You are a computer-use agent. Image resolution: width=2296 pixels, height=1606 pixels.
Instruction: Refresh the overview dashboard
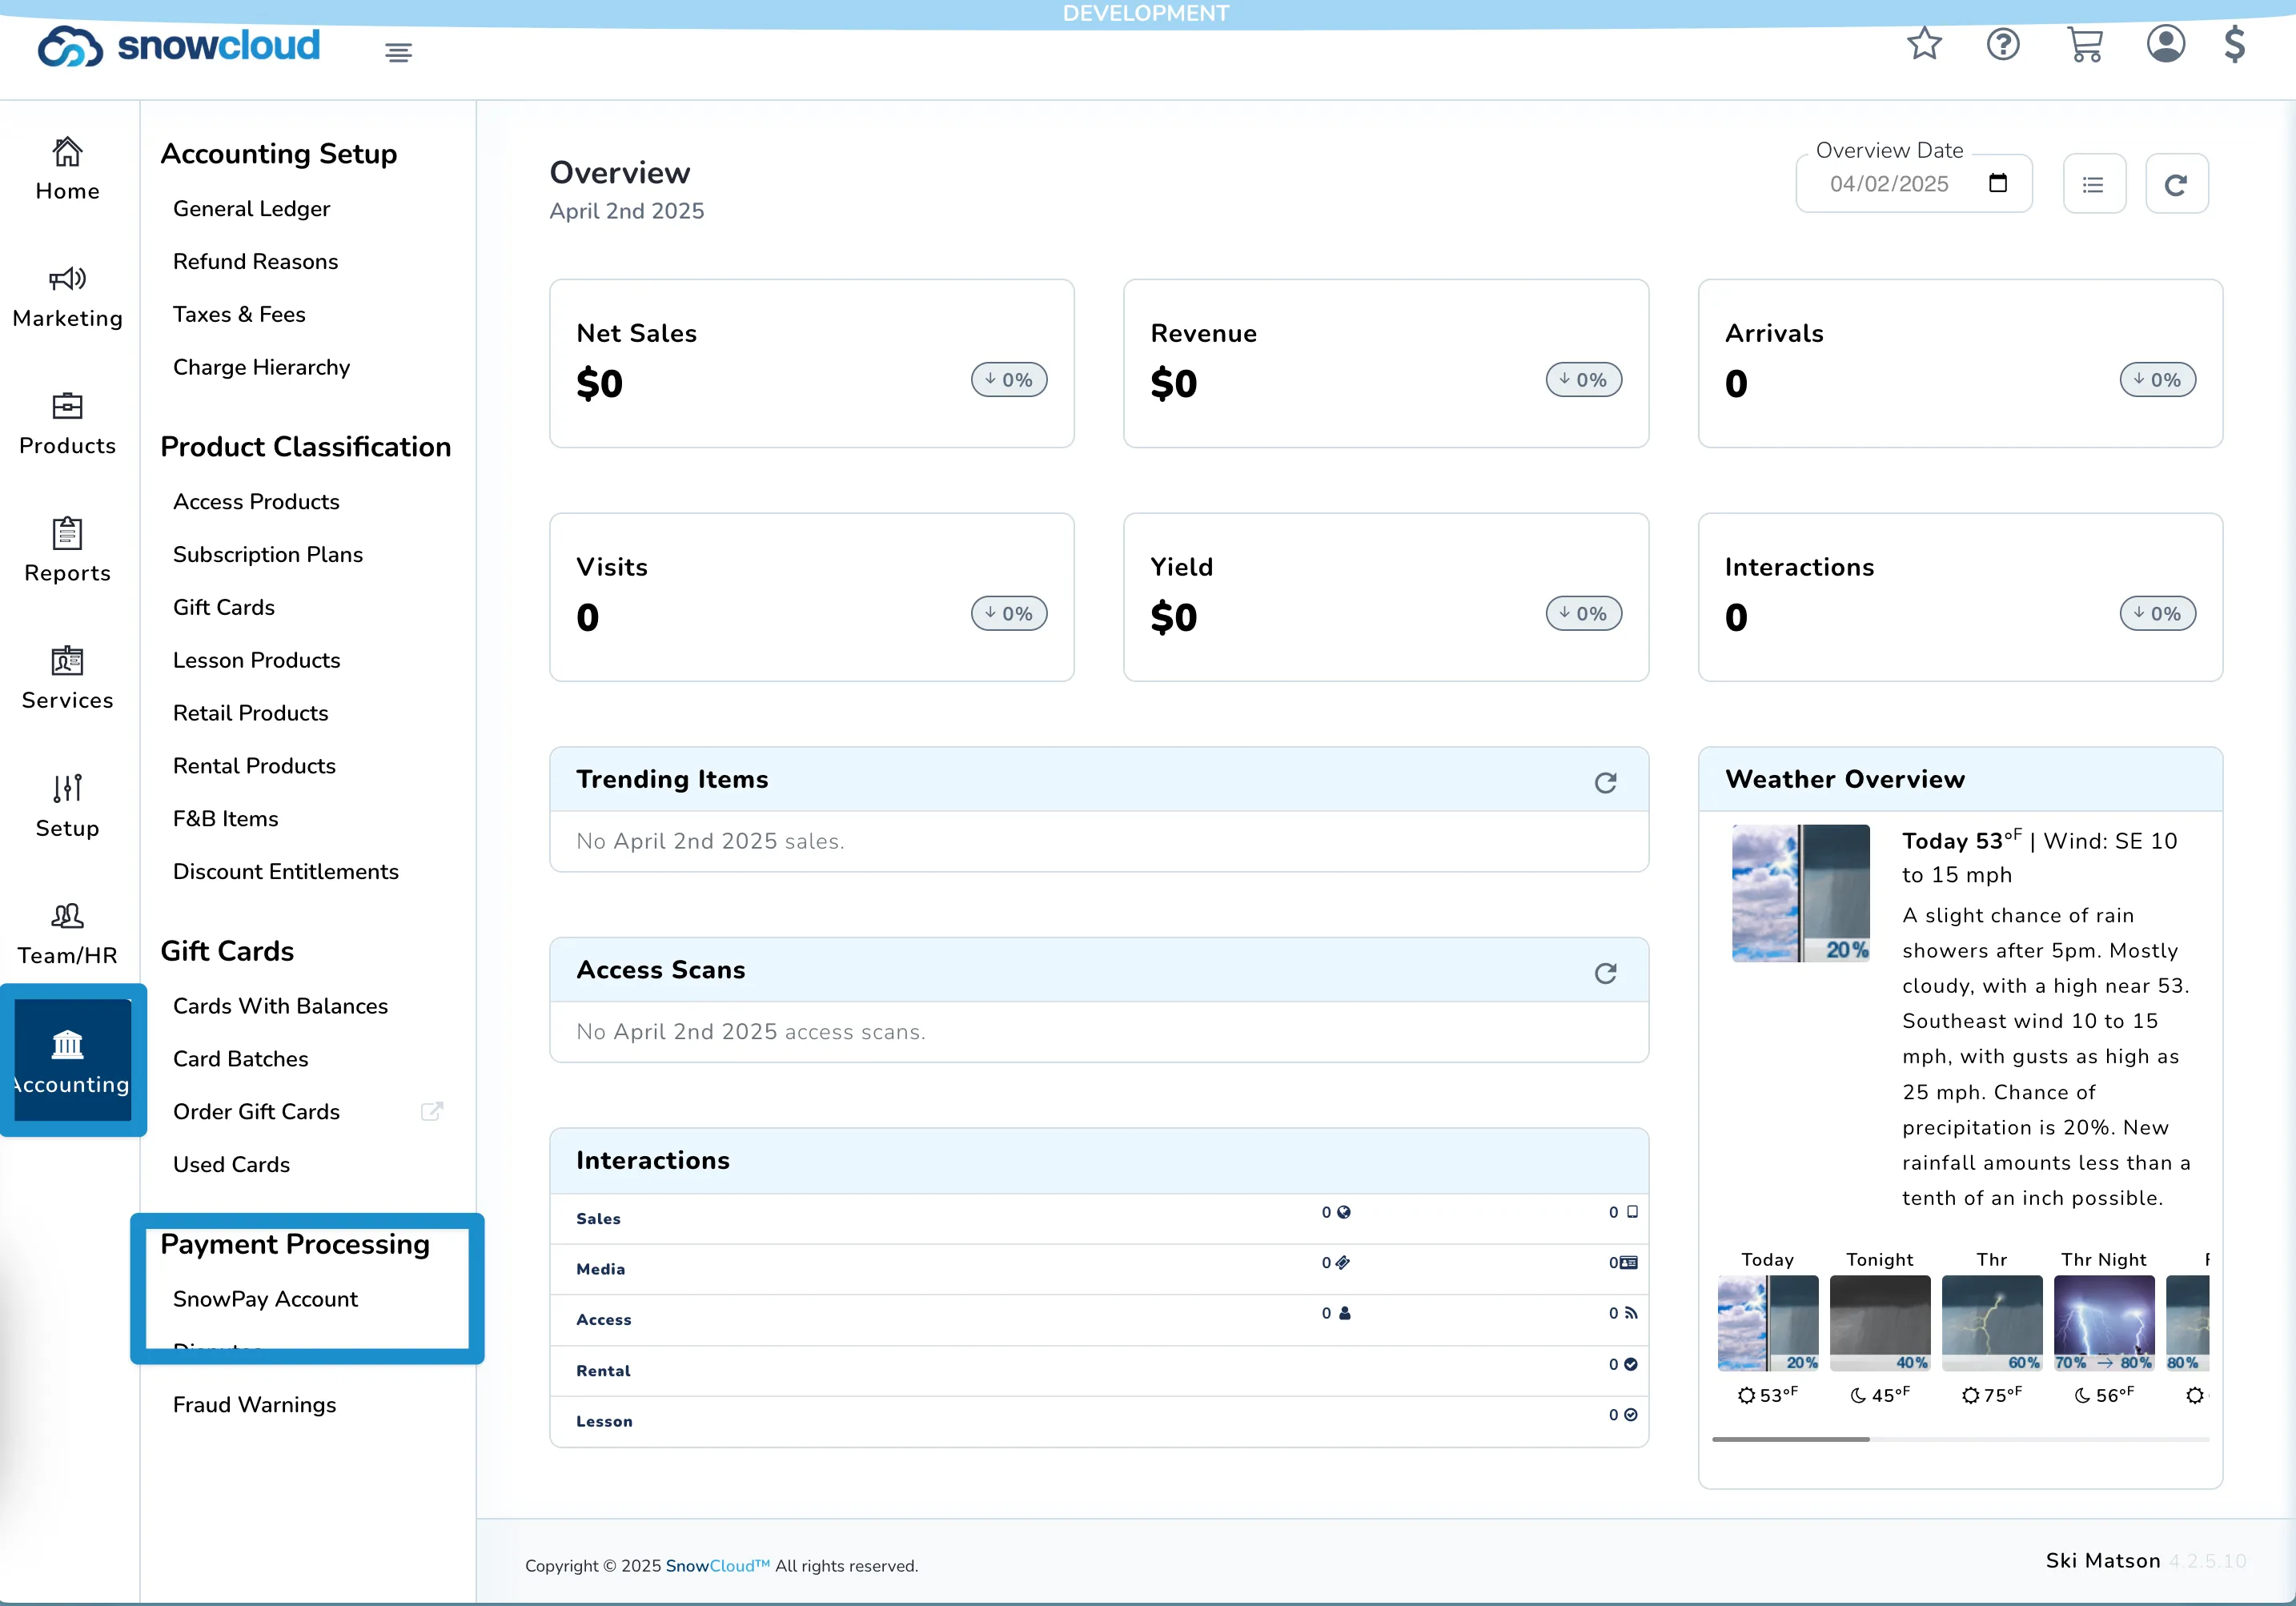(x=2176, y=184)
